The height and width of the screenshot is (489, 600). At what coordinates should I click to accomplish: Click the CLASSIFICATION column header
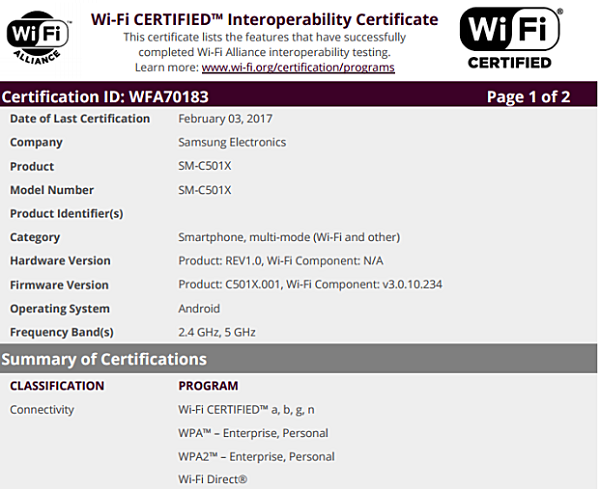pyautogui.click(x=57, y=386)
